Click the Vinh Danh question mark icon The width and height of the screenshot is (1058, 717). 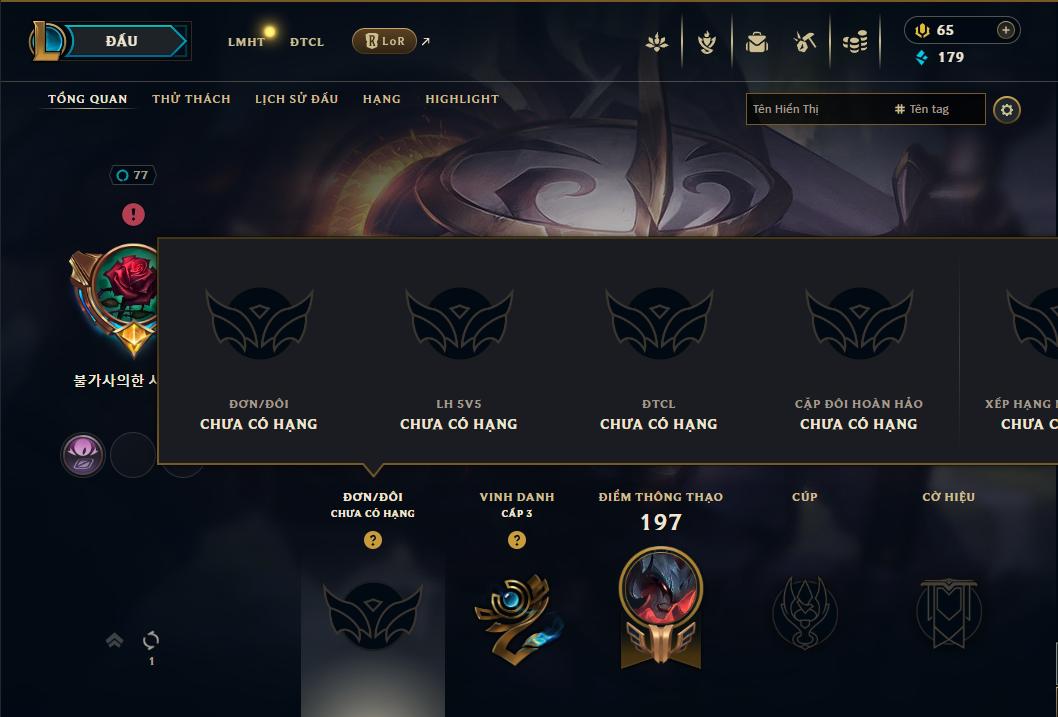[x=517, y=540]
